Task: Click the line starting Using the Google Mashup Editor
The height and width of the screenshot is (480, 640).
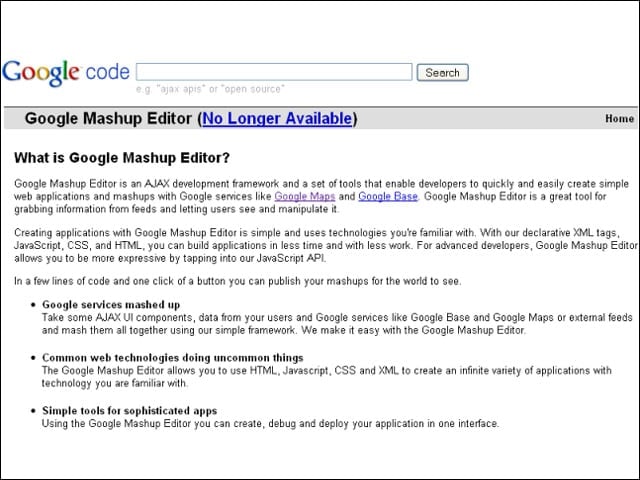Action: point(270,423)
